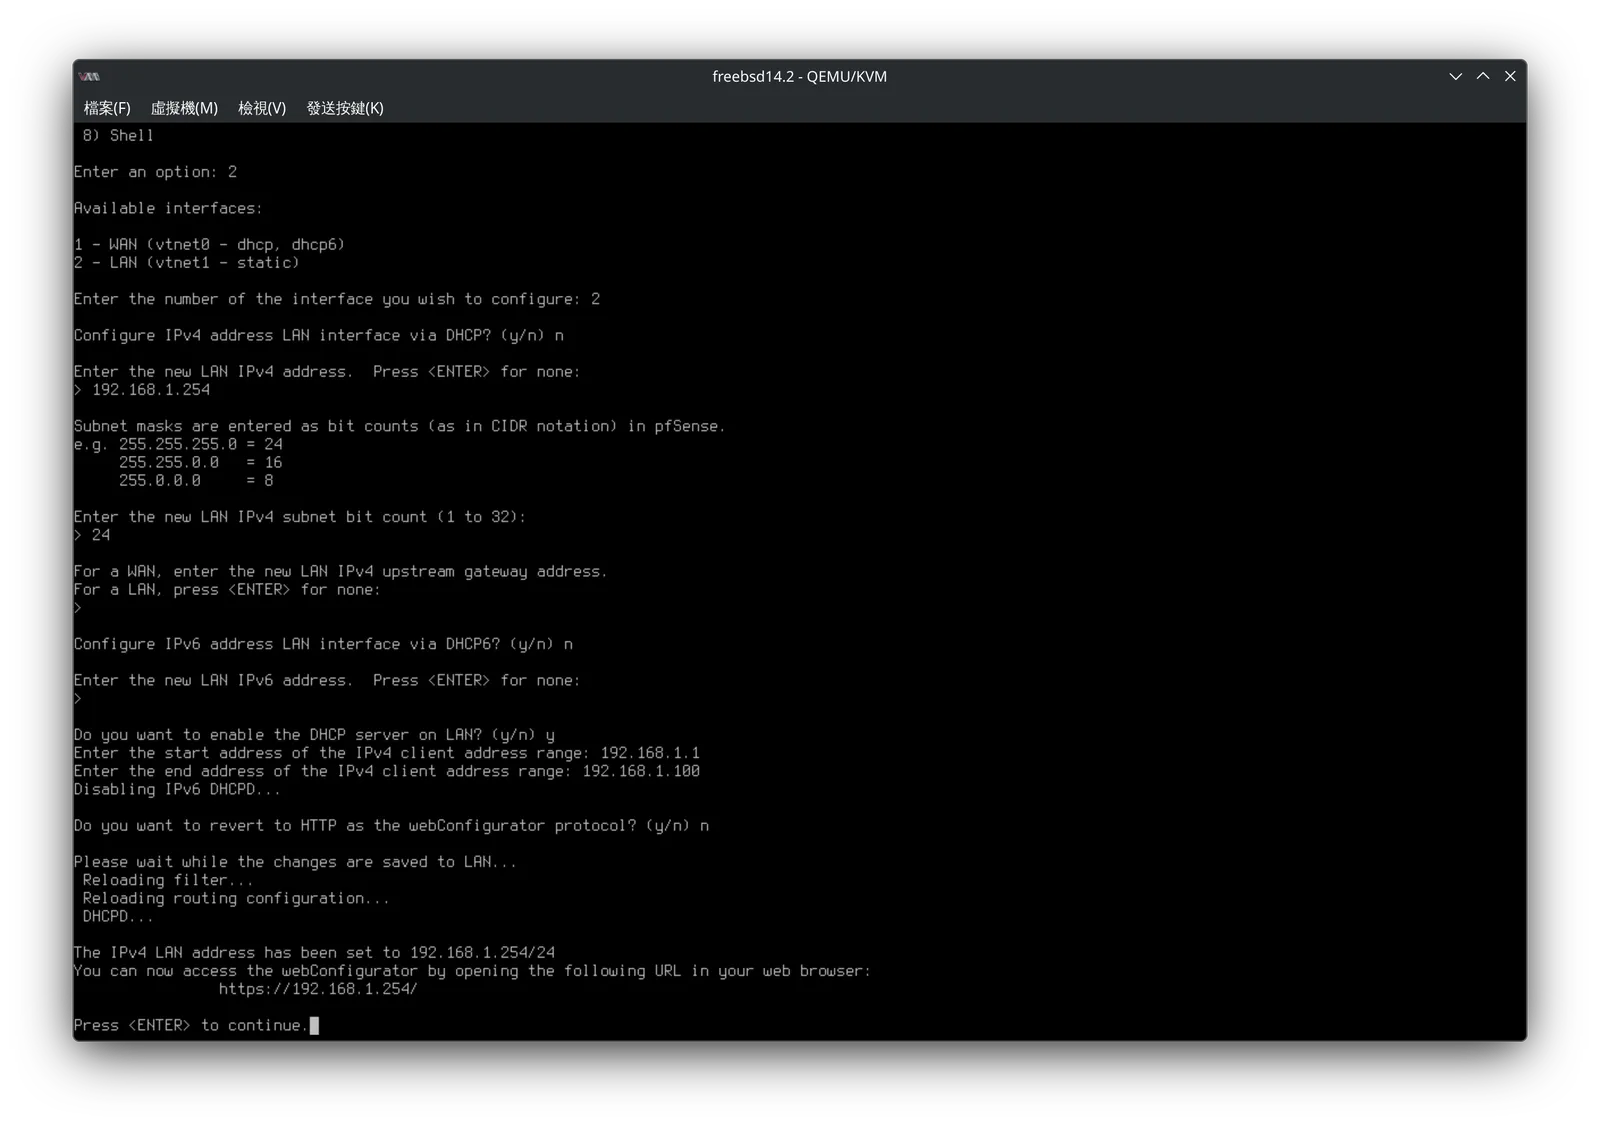The image size is (1600, 1128).
Task: Open the 發送按鍵(K) menu
Action: click(x=345, y=108)
